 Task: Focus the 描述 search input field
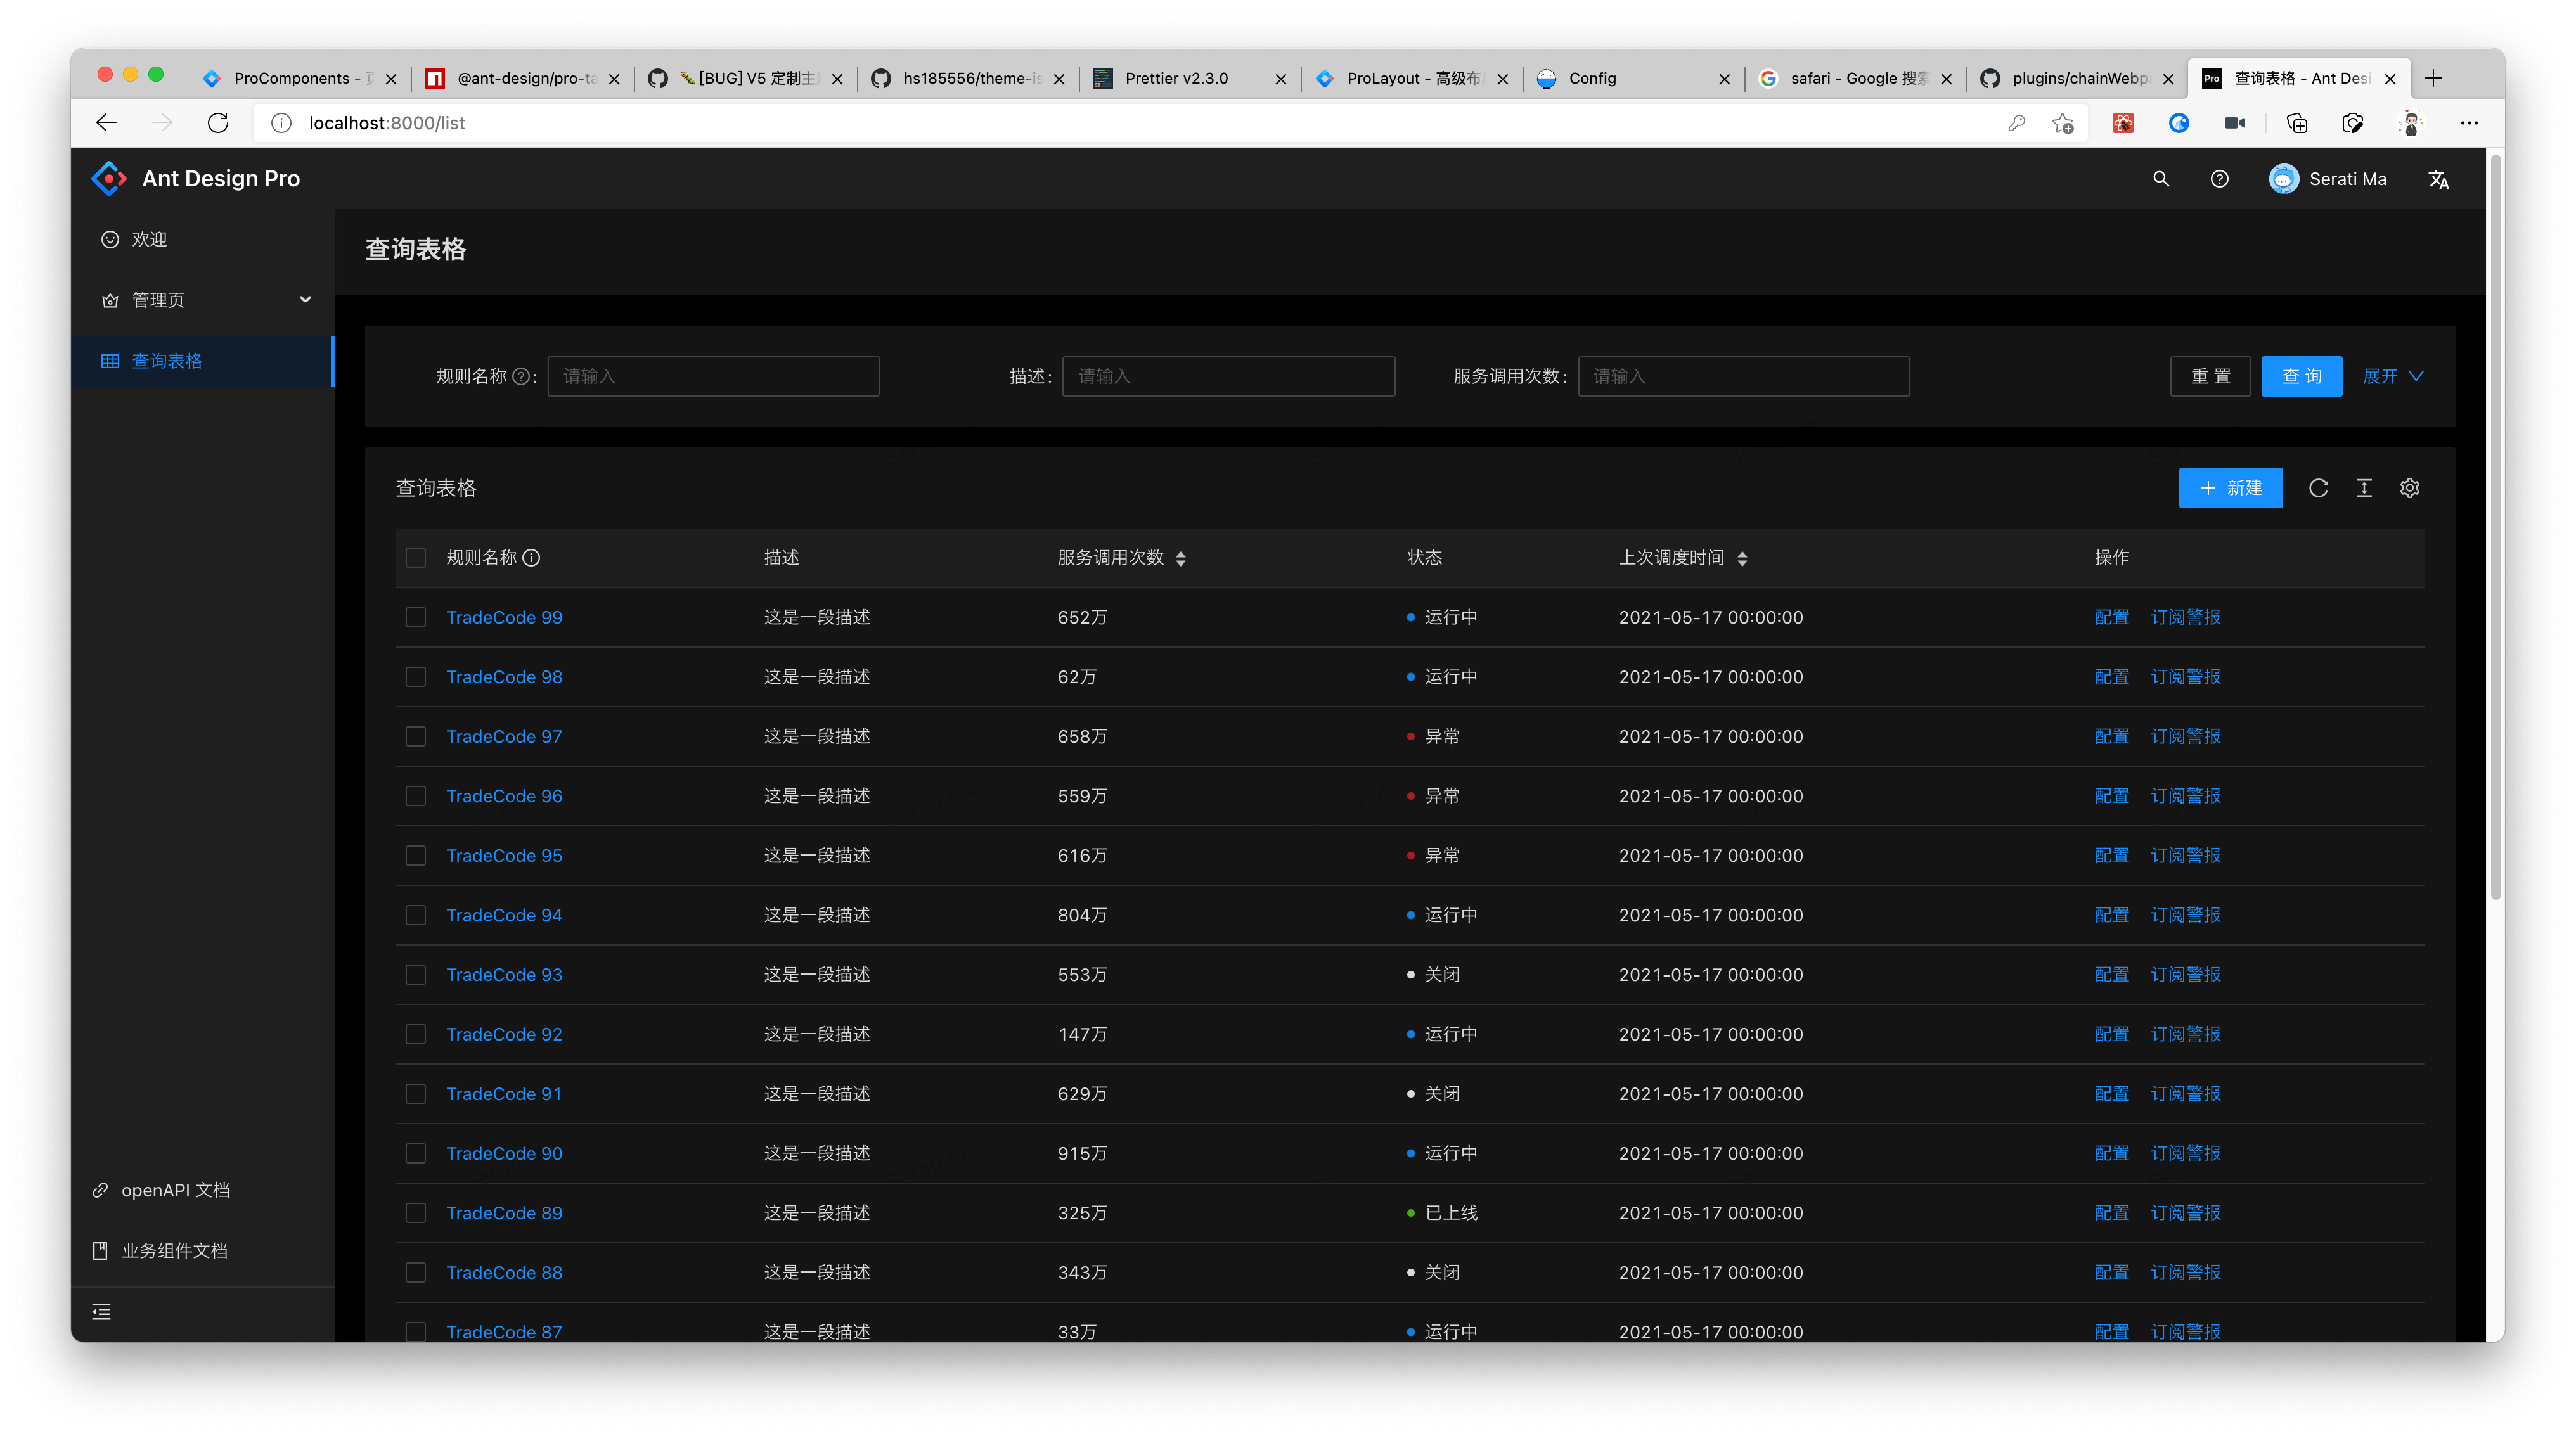[x=1228, y=376]
